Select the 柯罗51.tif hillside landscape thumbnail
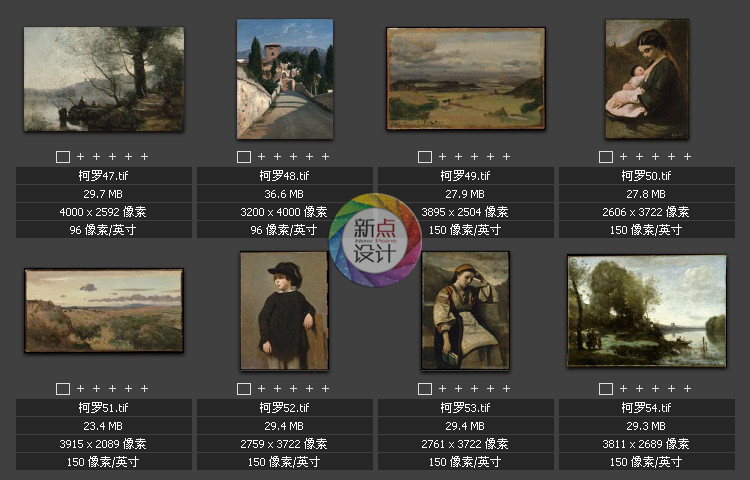 click(104, 310)
